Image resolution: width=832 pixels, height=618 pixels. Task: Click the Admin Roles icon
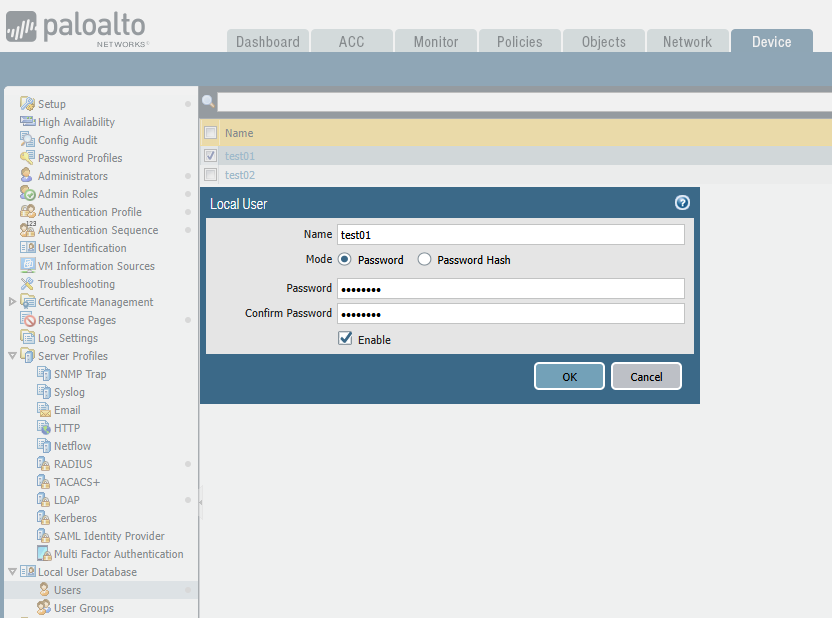click(28, 193)
